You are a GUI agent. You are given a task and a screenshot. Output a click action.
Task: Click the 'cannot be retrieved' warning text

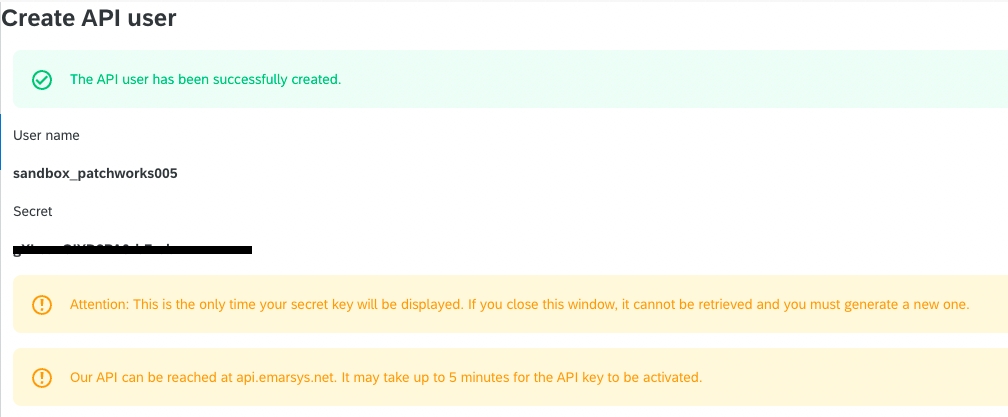(x=693, y=304)
